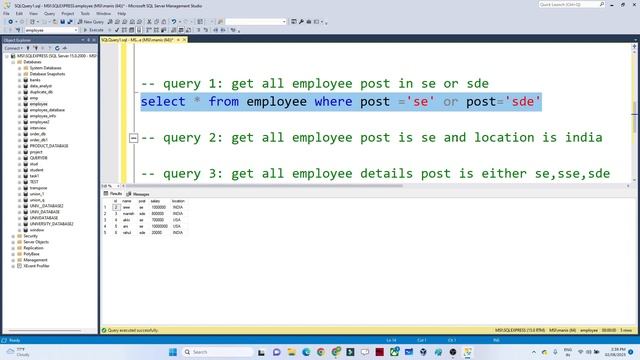
Task: Click the 'manish' name cell in results
Action: (128, 213)
